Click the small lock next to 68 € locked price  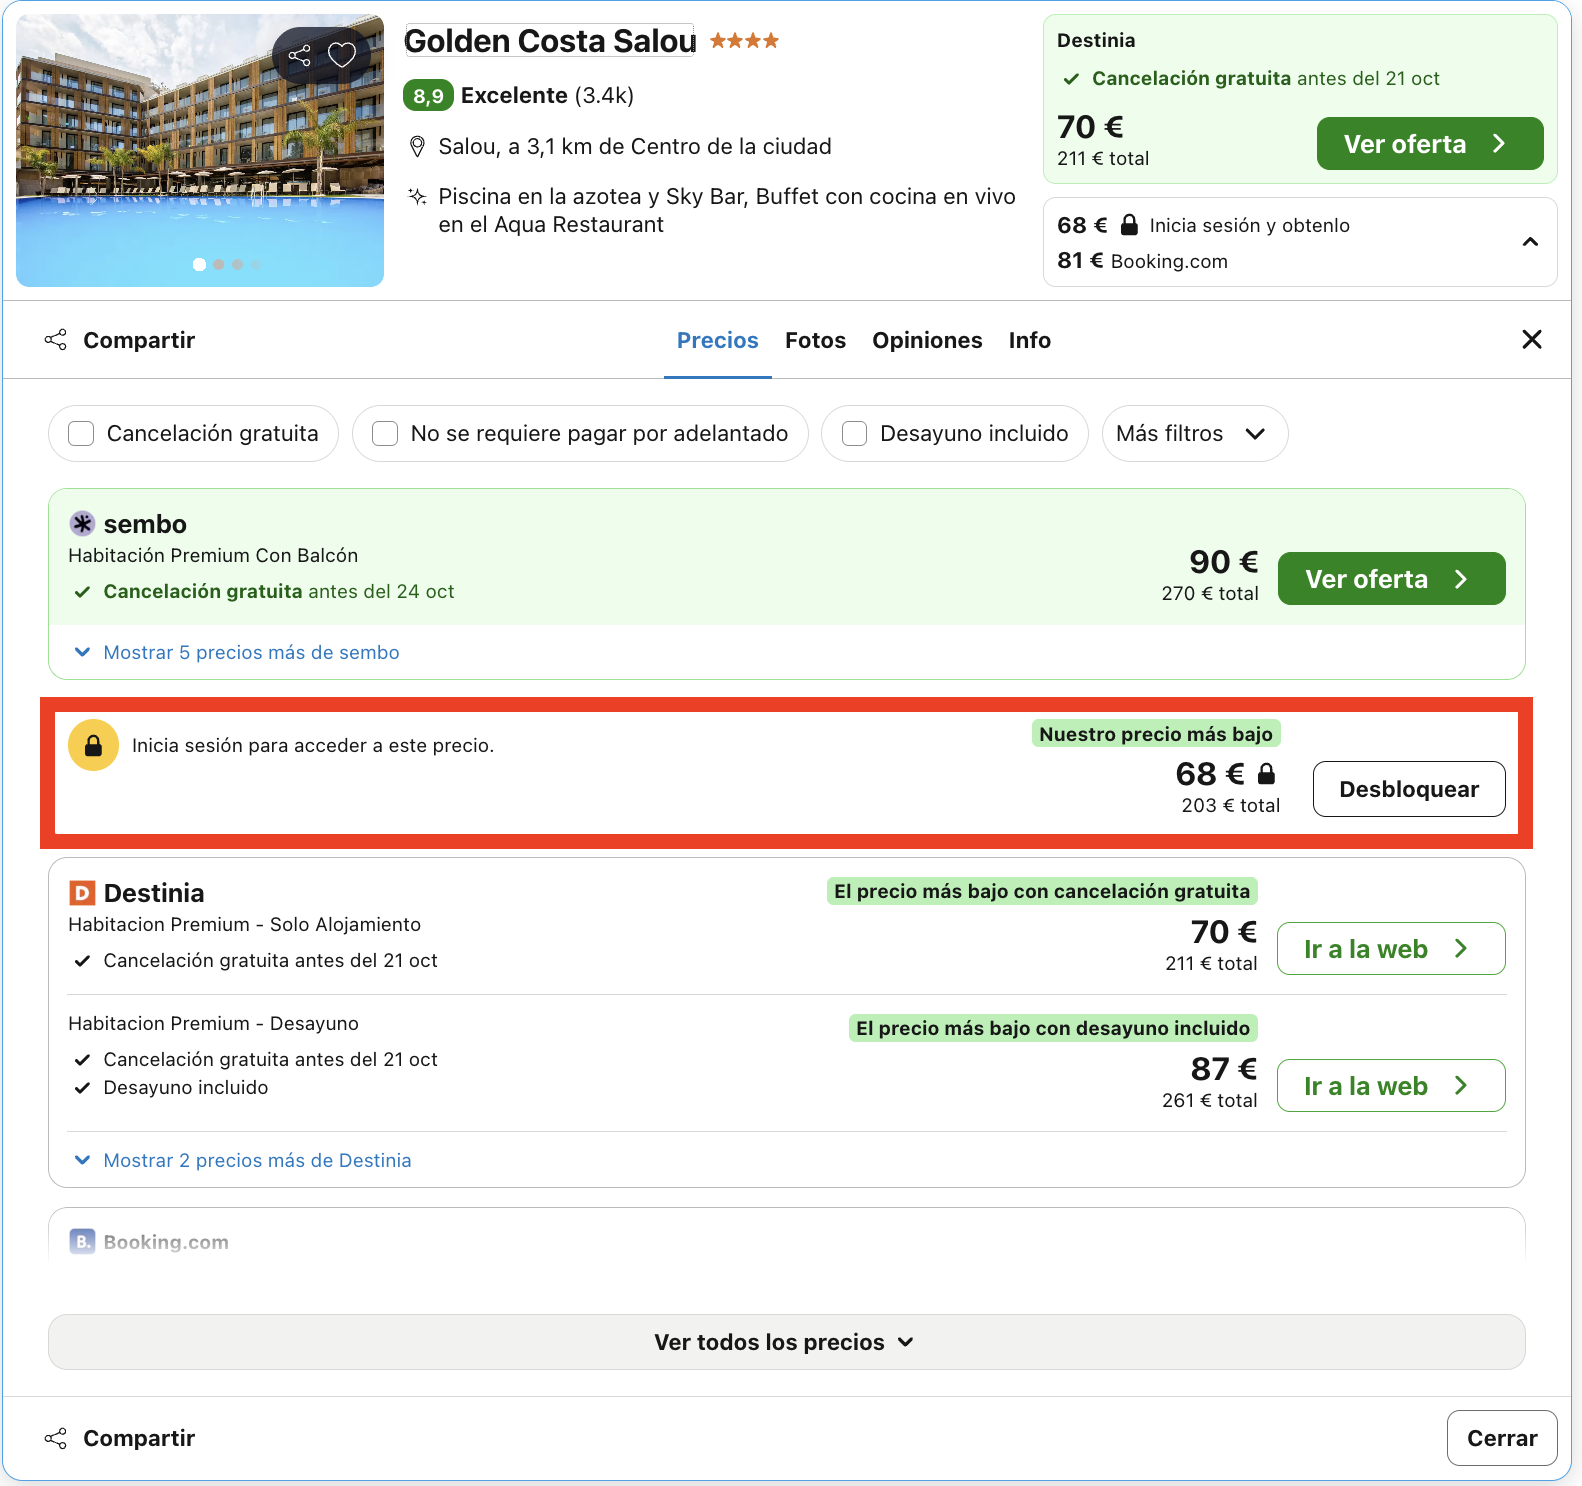pyautogui.click(x=1266, y=773)
